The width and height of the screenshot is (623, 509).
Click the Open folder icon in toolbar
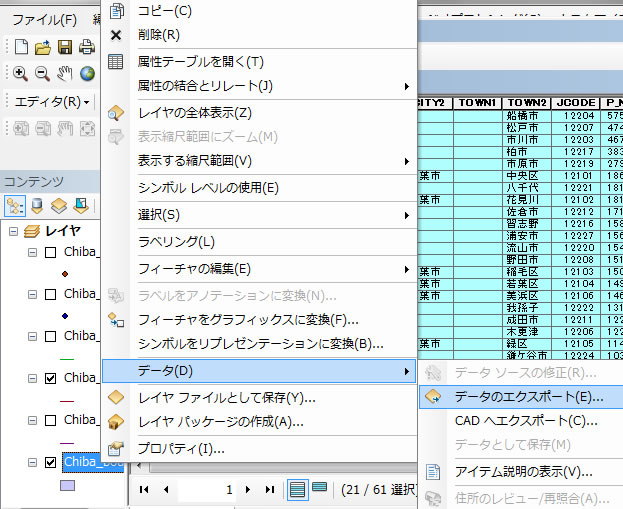pyautogui.click(x=42, y=47)
